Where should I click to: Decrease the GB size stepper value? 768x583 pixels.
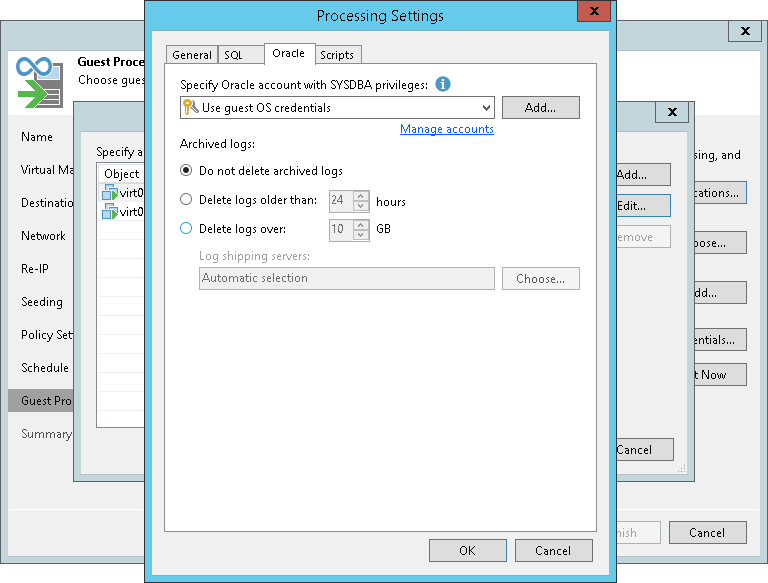(361, 235)
